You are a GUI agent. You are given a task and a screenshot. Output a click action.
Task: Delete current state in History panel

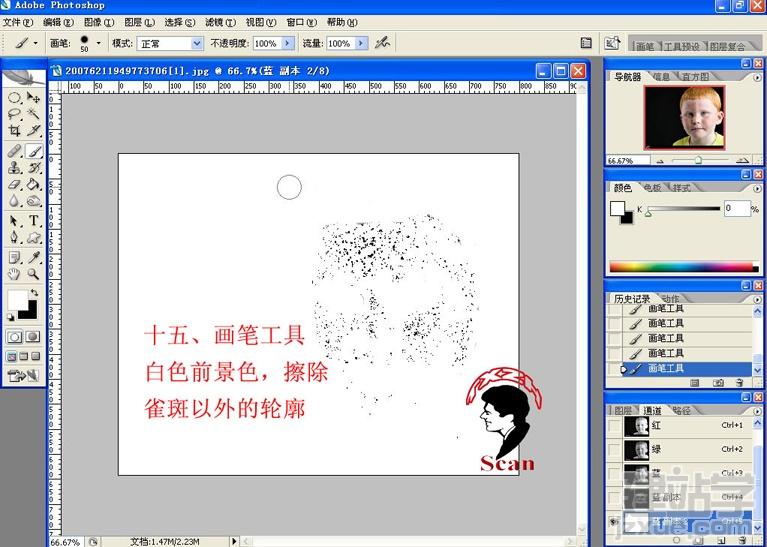click(x=740, y=383)
